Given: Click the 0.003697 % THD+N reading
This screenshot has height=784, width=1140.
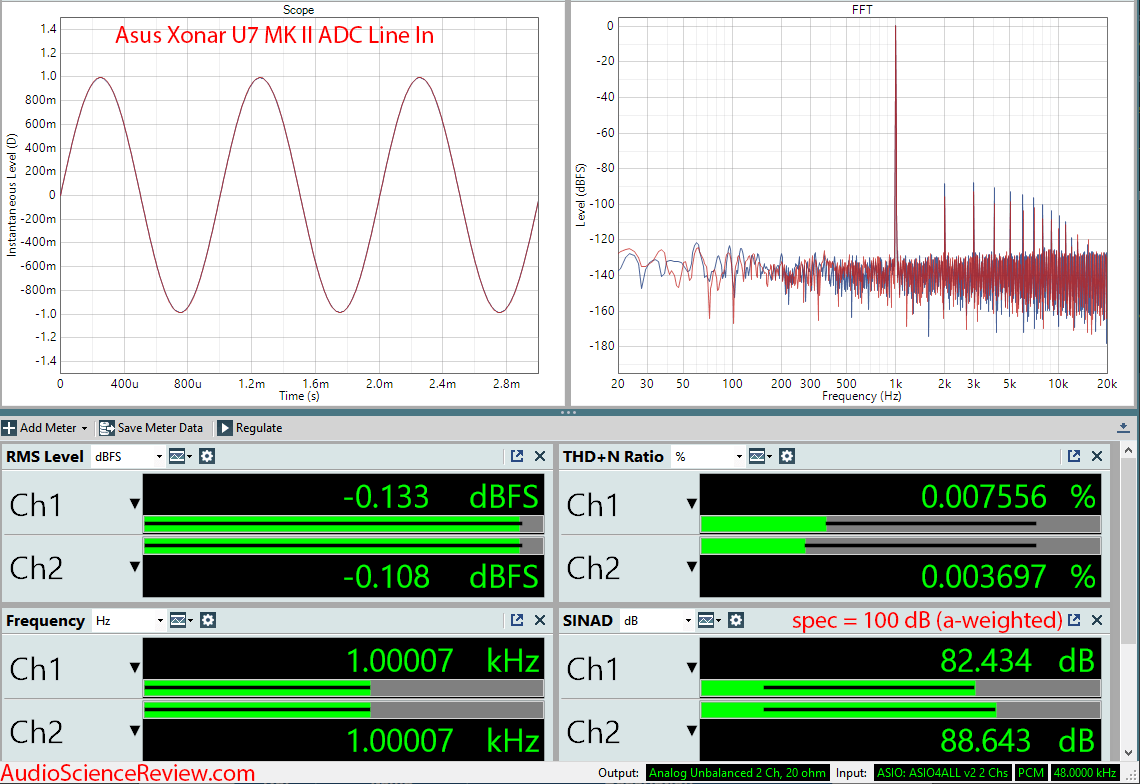Looking at the screenshot, I should click(1008, 577).
